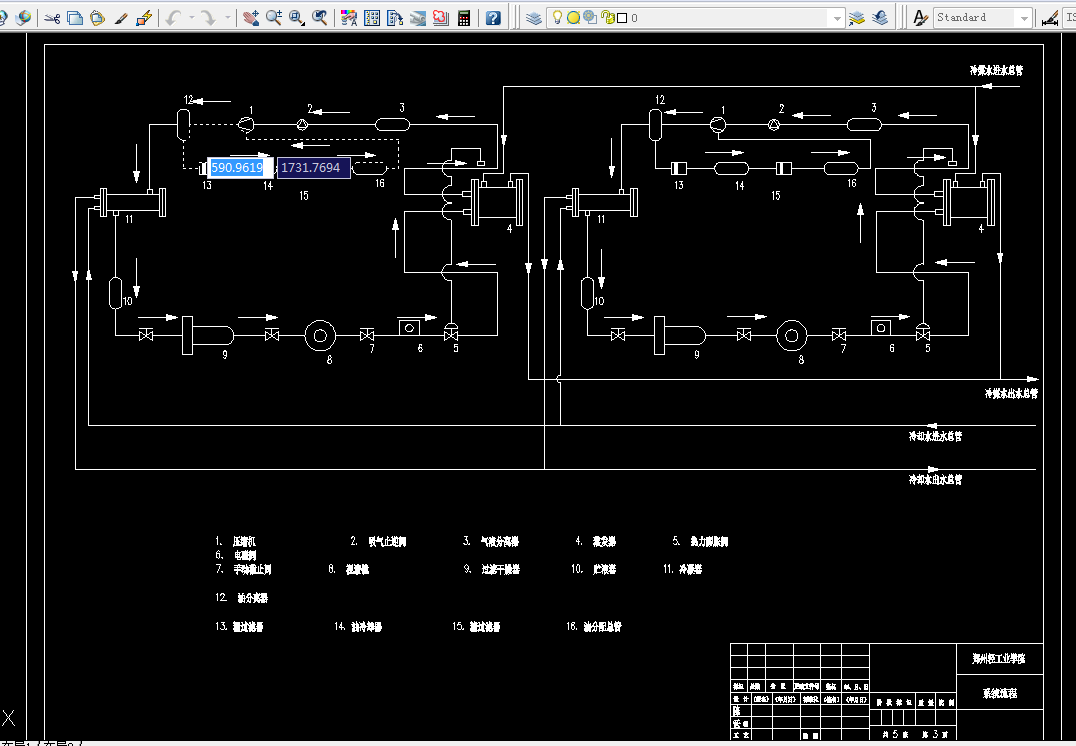Activate the Pan hand tool

250,19
